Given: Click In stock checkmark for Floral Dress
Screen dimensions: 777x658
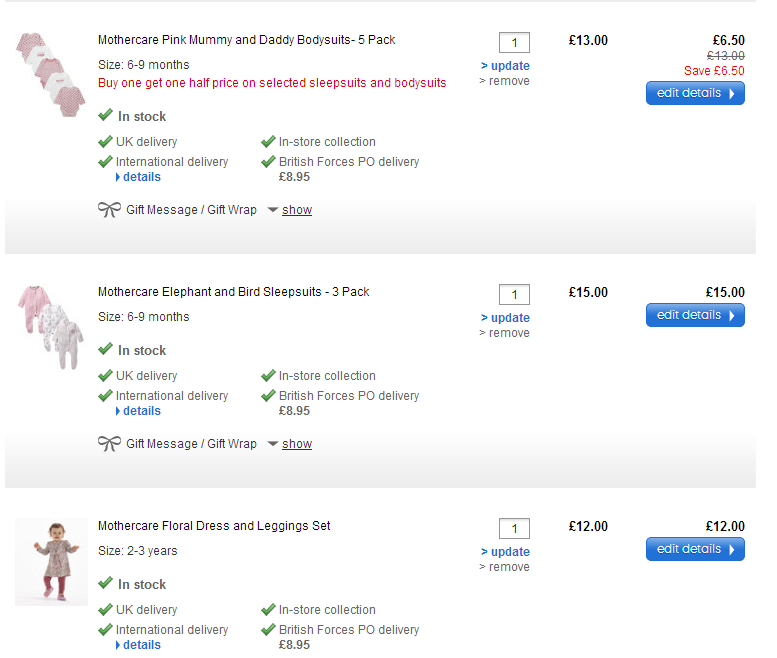Looking at the screenshot, I should pyautogui.click(x=105, y=584).
